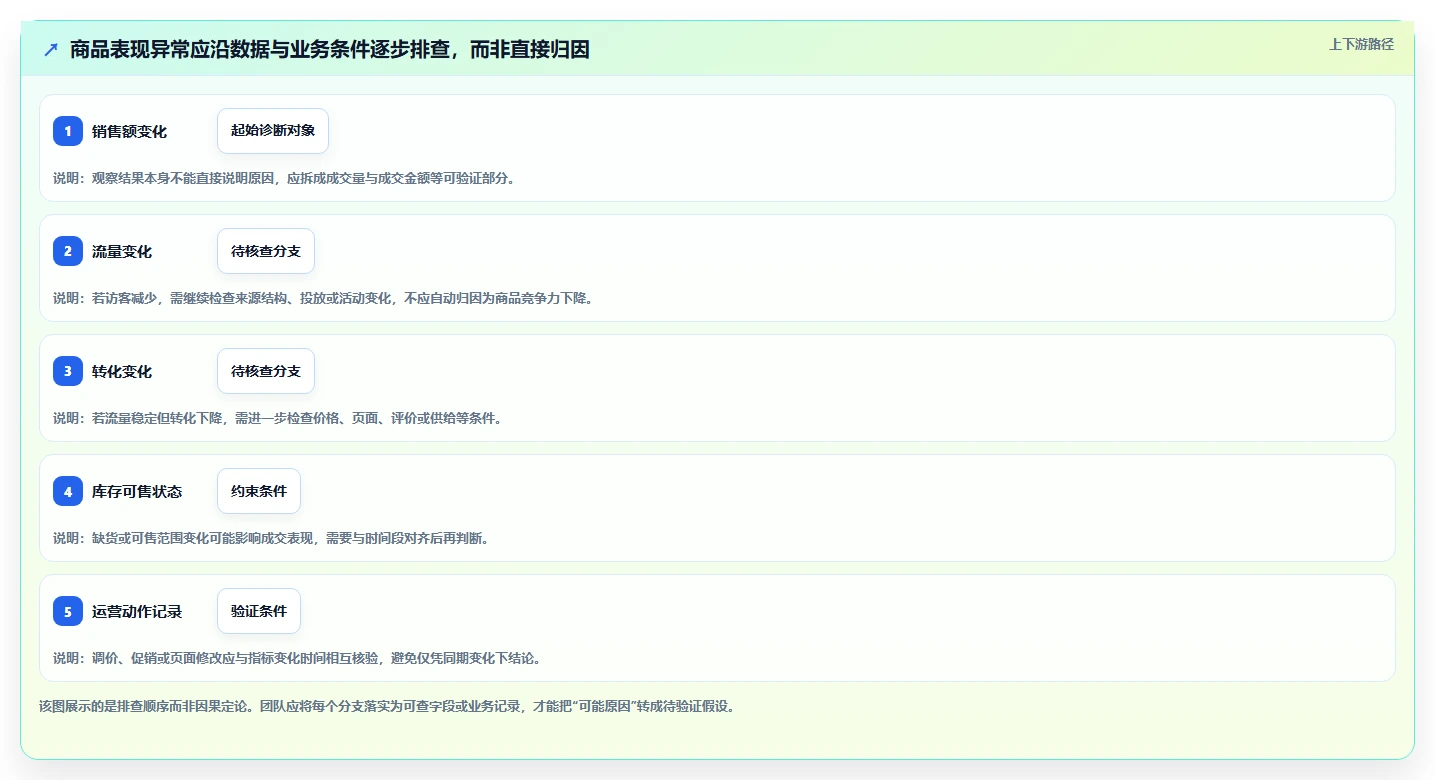Click the number 1 step badge
The width and height of the screenshot is (1435, 780).
(68, 131)
